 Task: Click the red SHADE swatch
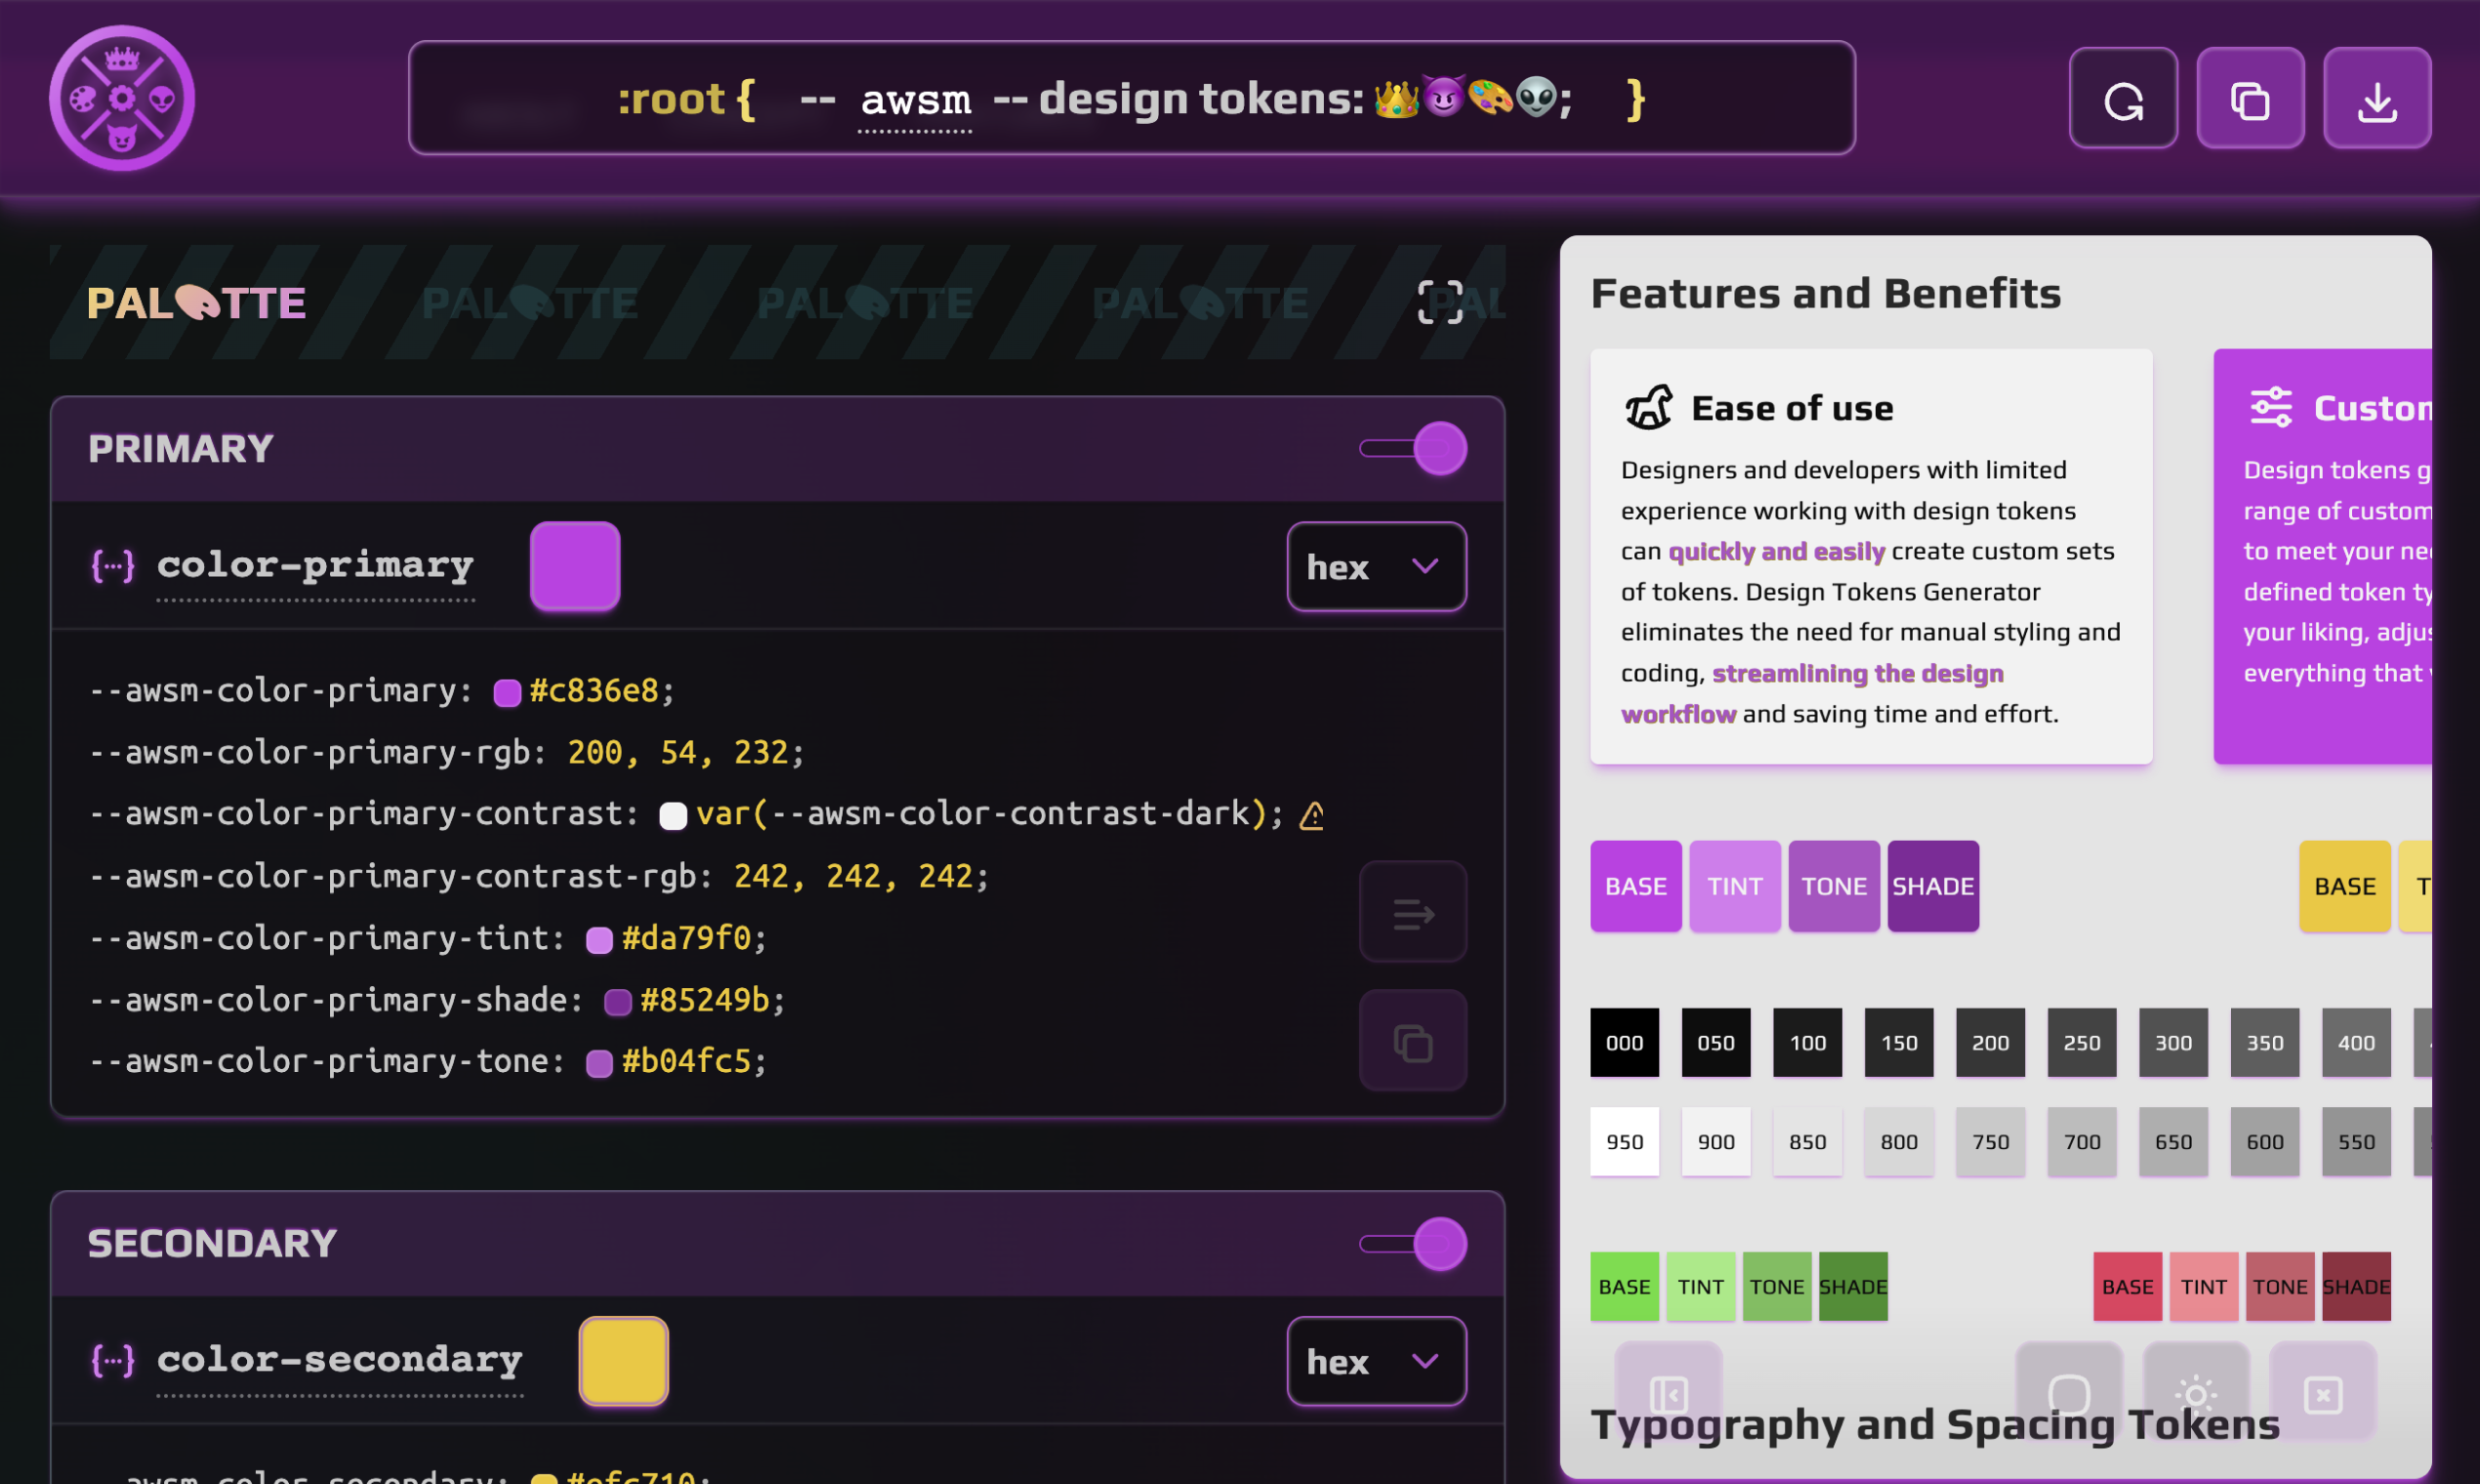pos(2356,1287)
